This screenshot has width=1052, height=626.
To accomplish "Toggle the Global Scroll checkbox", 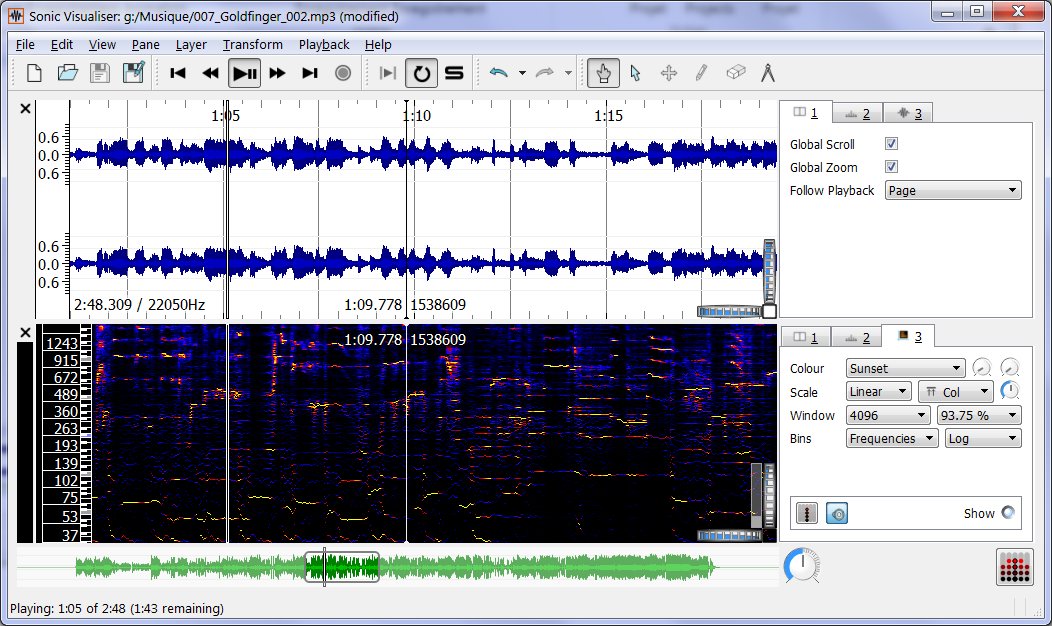I will click(891, 144).
